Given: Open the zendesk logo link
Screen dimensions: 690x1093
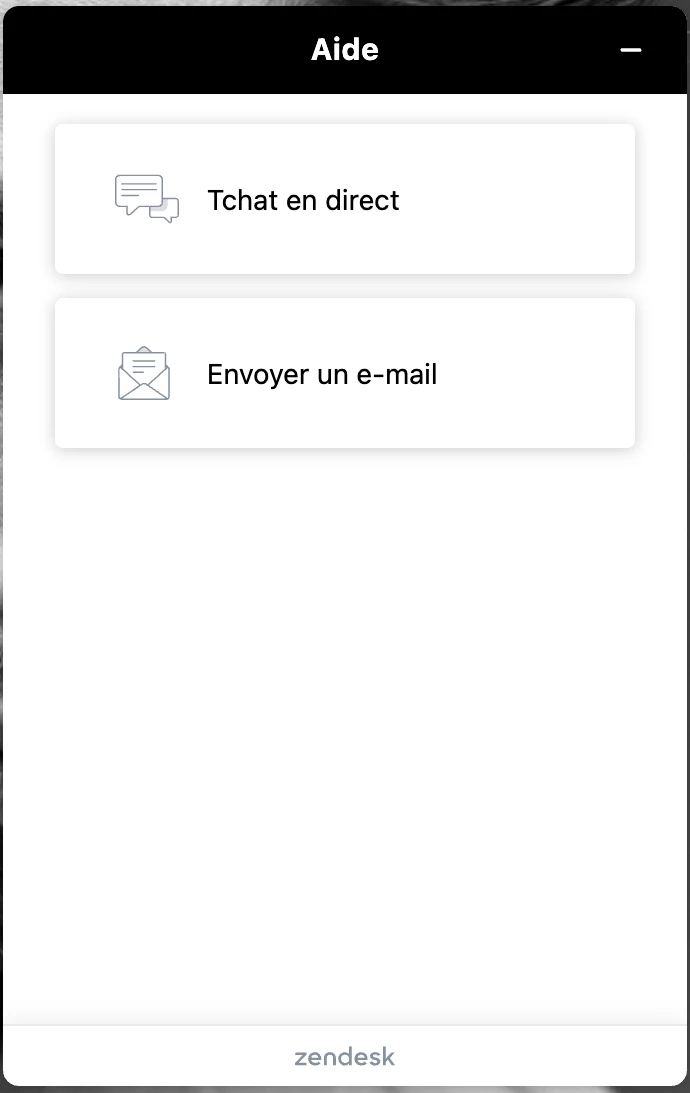Looking at the screenshot, I should (344, 1057).
